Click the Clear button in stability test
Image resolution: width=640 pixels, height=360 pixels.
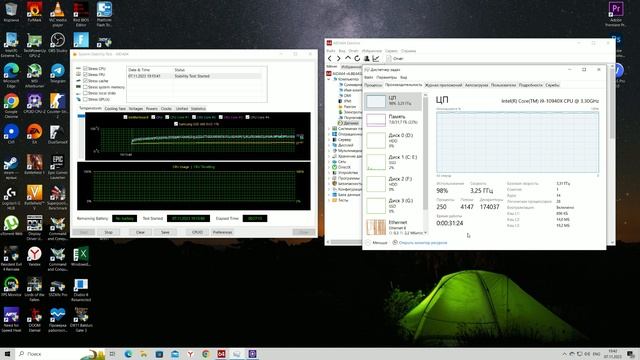140,232
